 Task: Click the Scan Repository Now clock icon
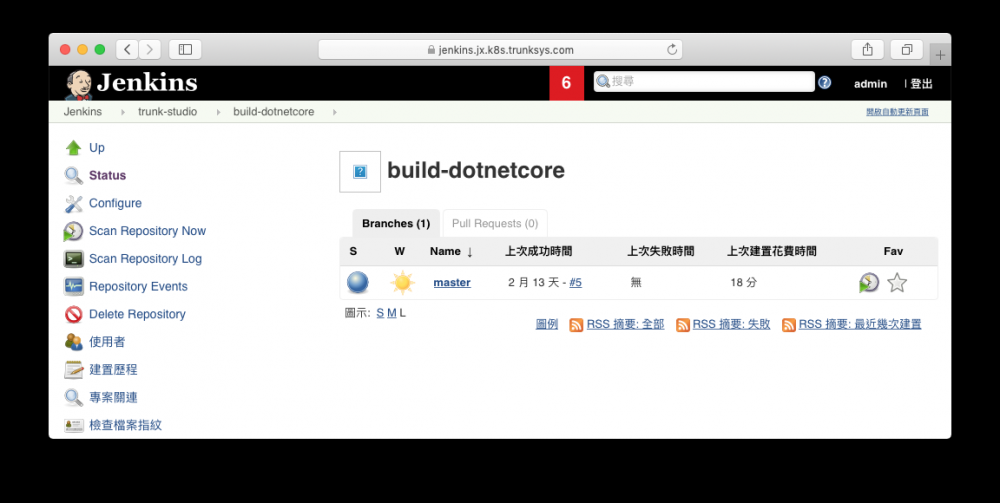click(73, 231)
